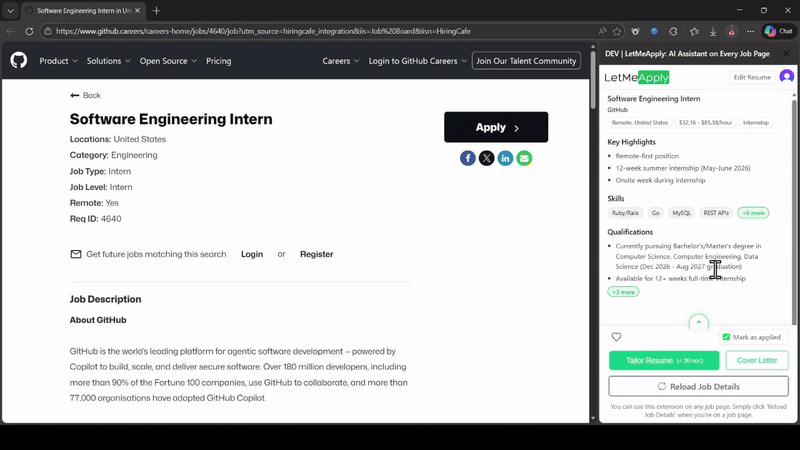800x450 pixels.
Task: Click the Remote, United States tag
Action: [x=640, y=122]
